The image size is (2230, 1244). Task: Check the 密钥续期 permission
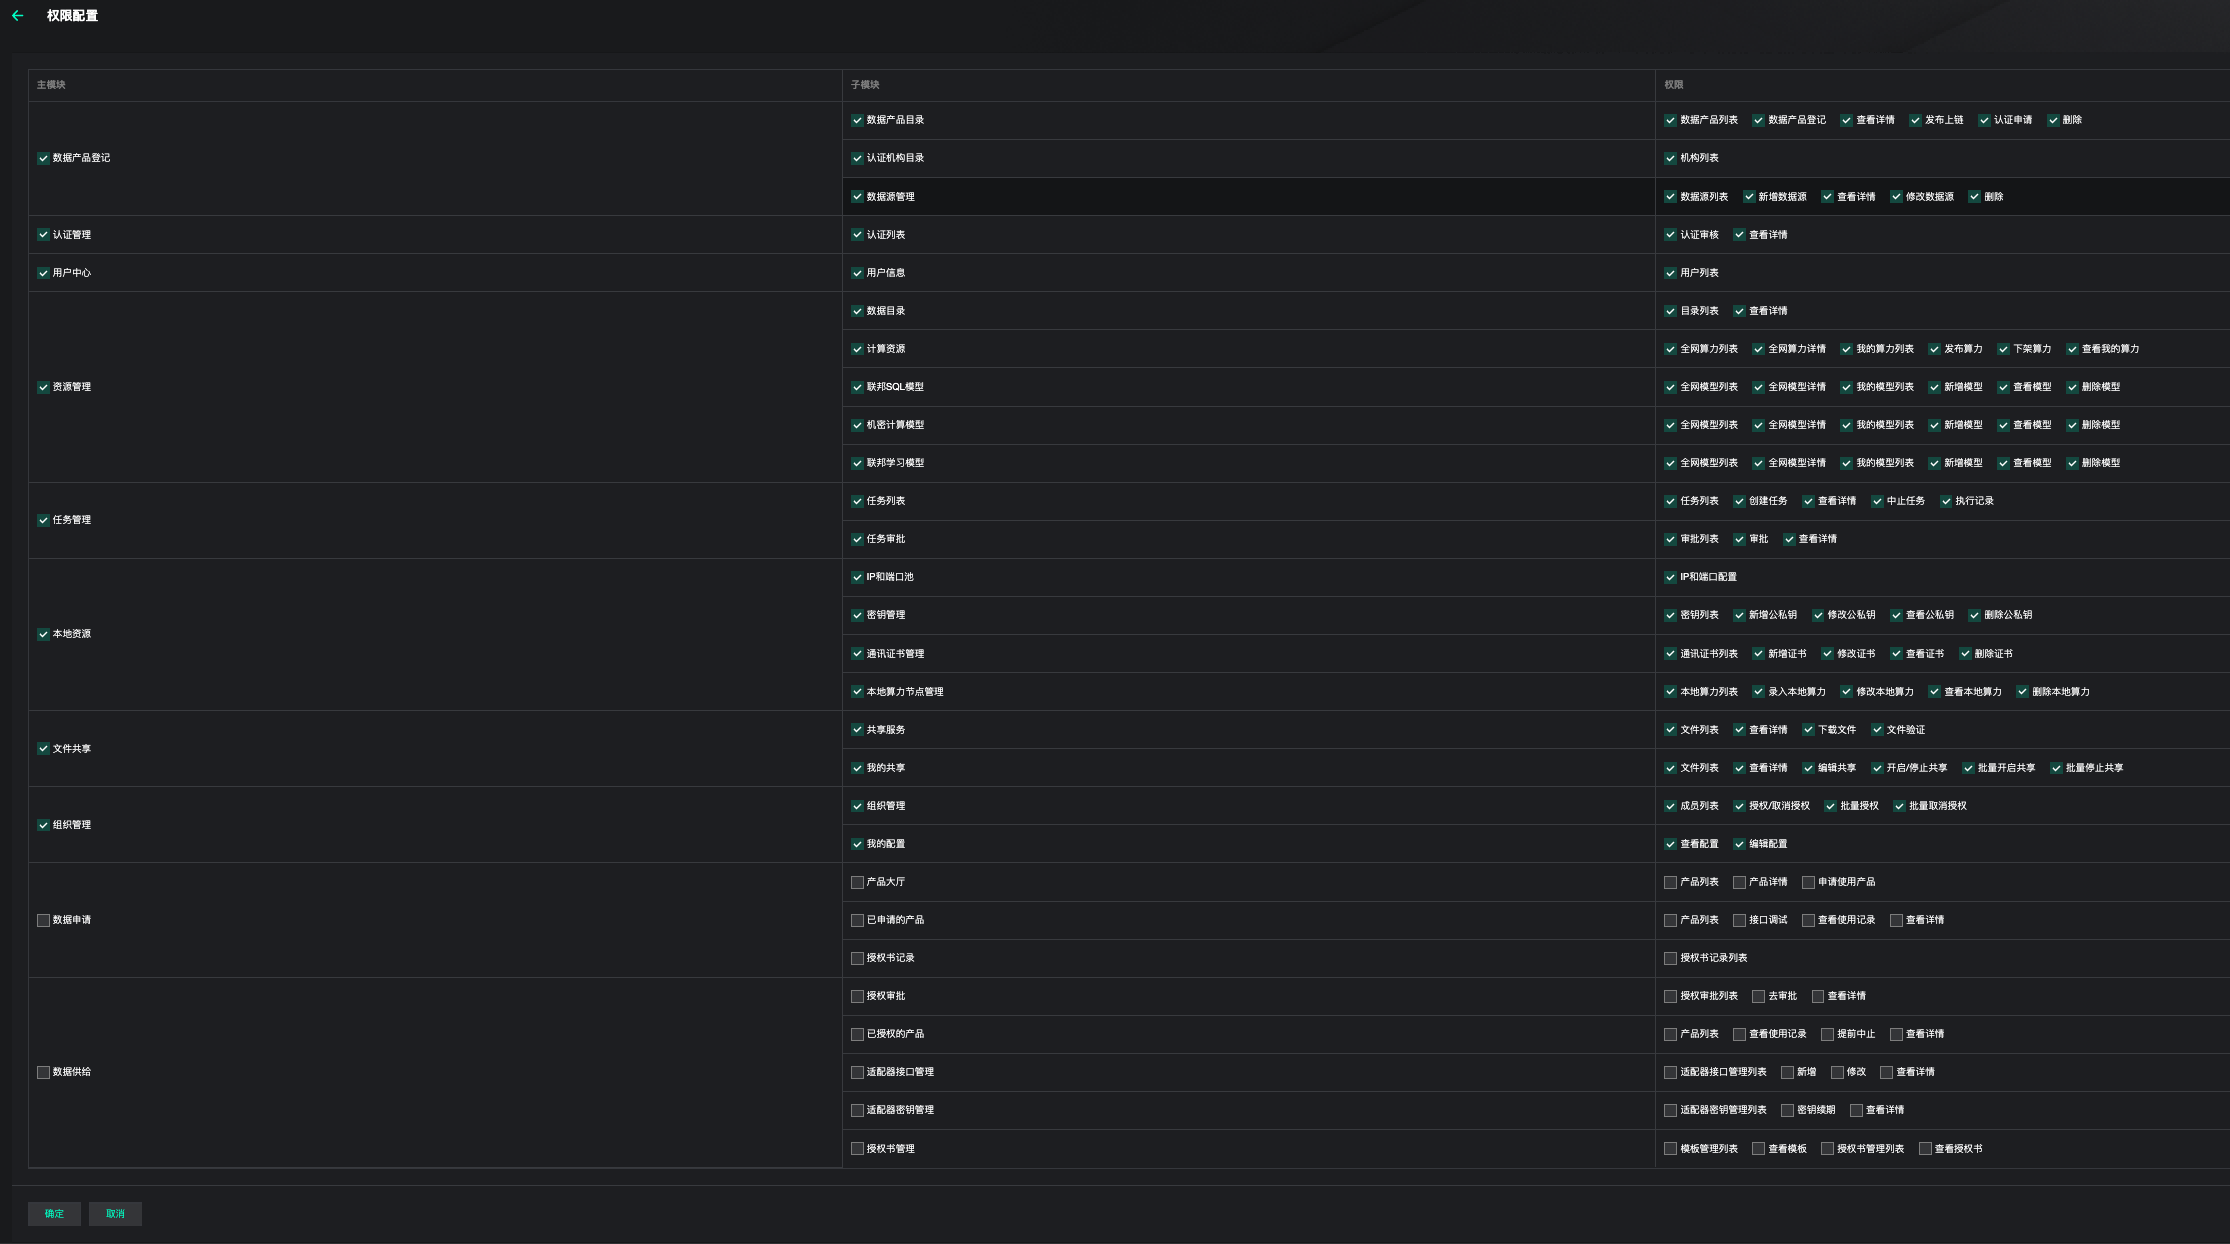(x=1787, y=1110)
